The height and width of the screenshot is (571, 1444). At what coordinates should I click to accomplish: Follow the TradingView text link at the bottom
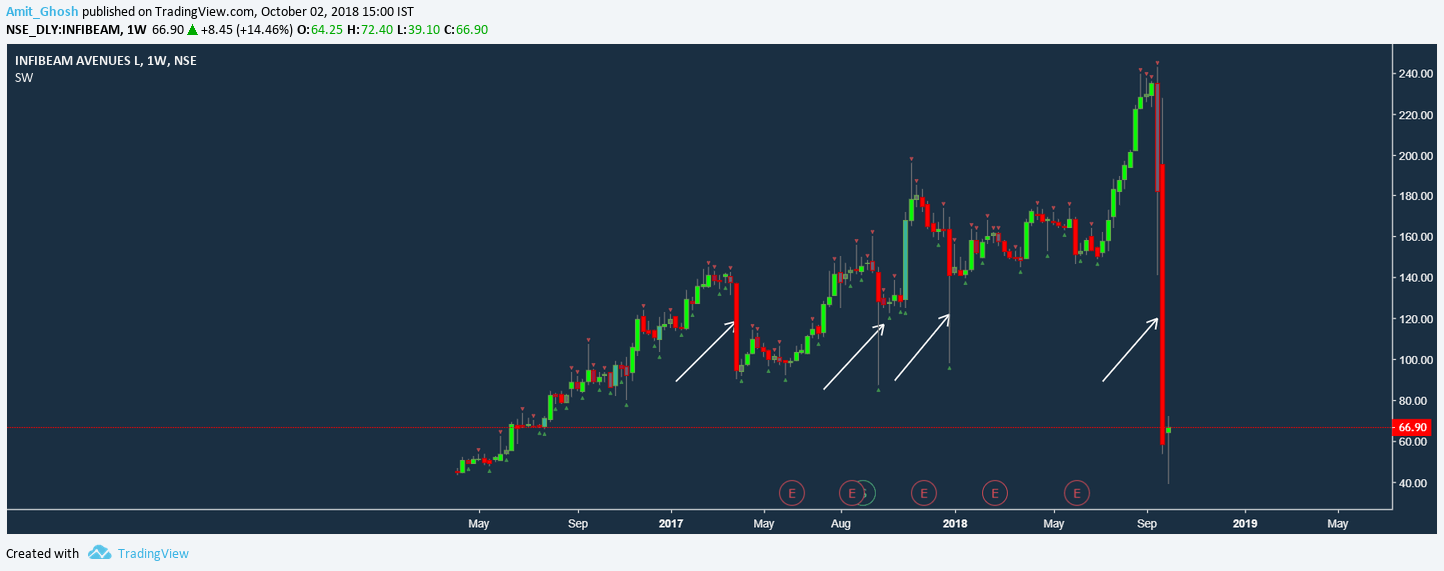153,553
